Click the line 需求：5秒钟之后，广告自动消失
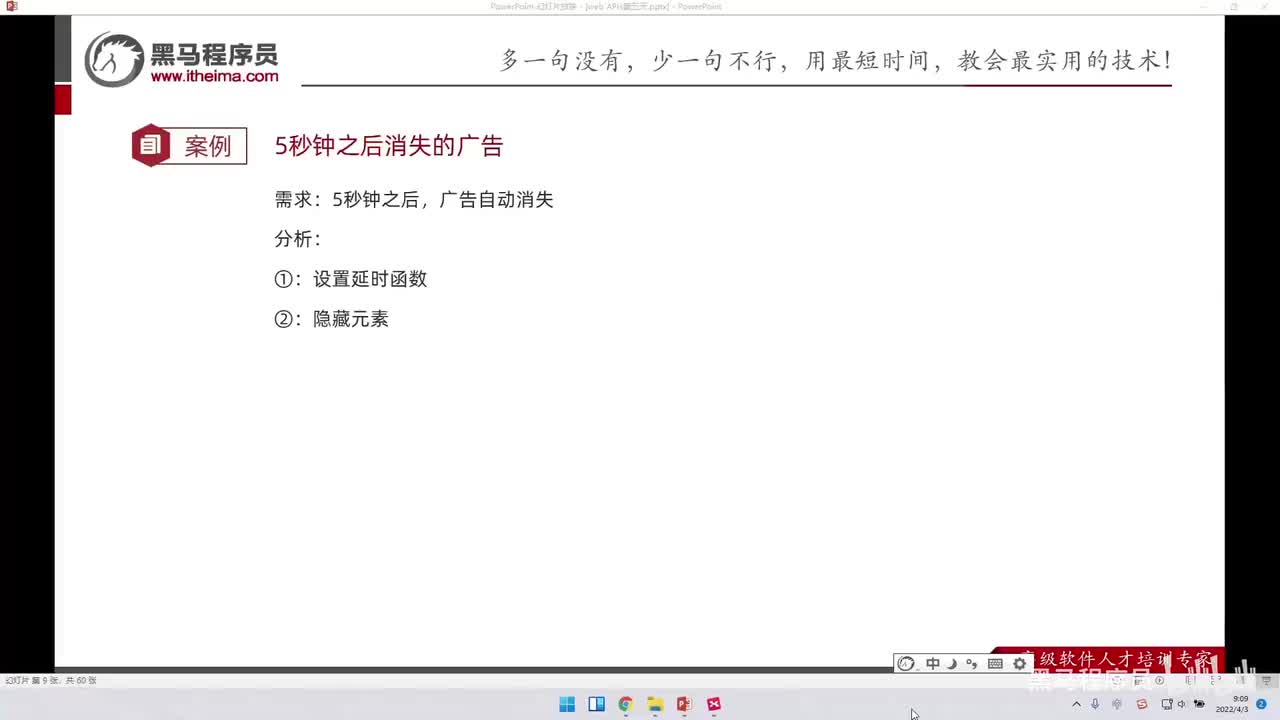 tap(414, 199)
